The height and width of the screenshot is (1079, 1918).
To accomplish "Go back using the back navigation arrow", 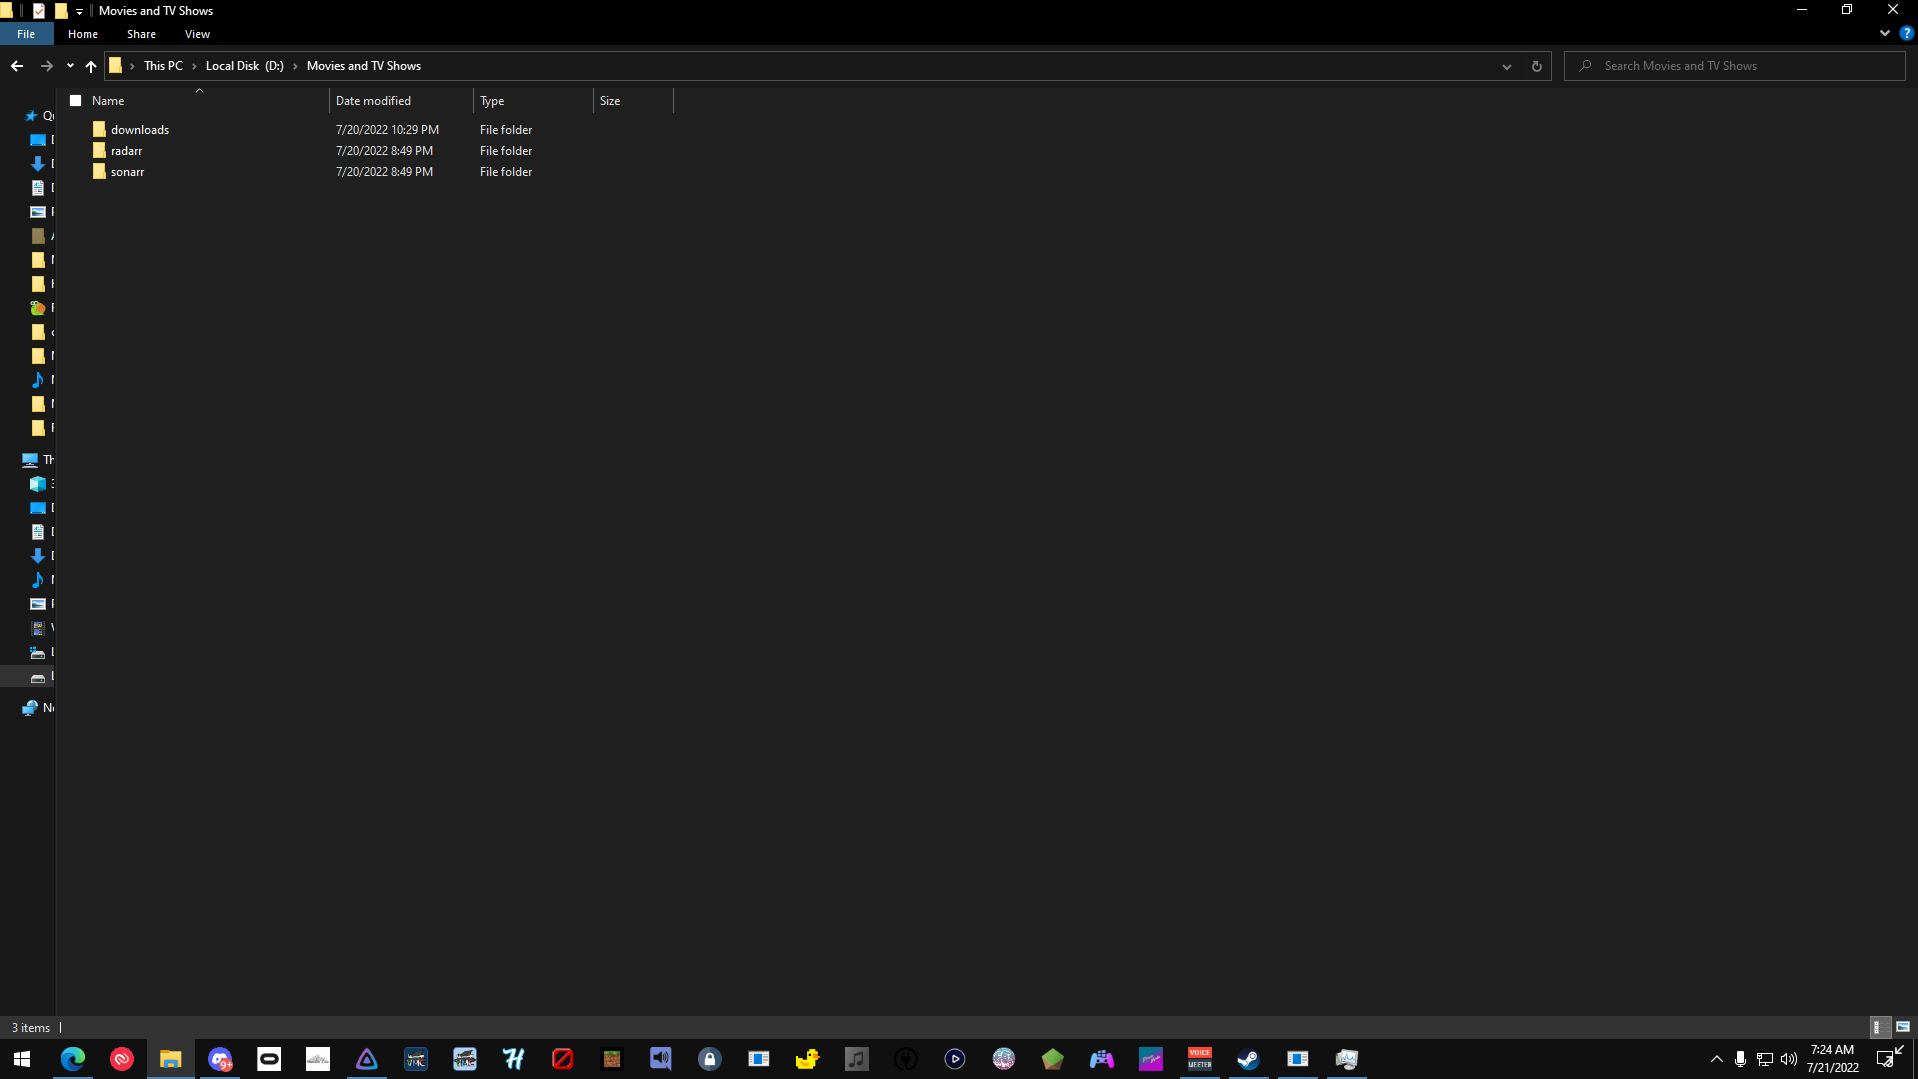I will (x=16, y=65).
